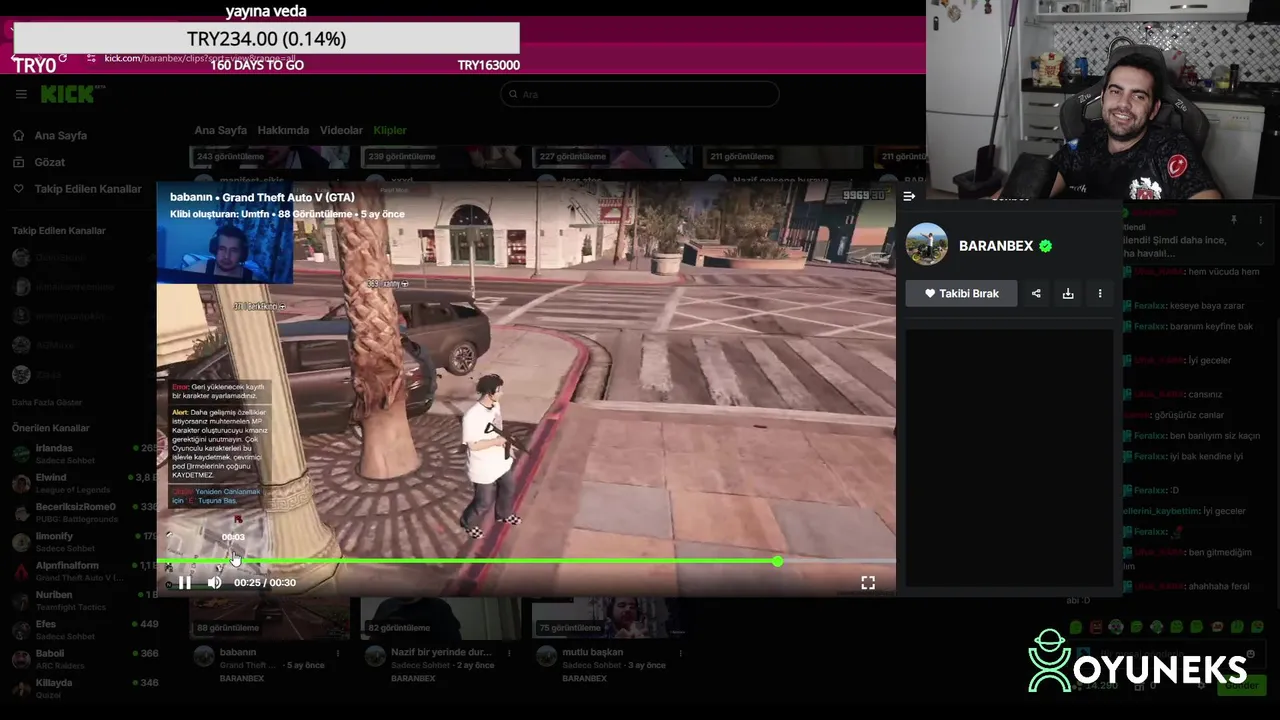Download the clip with download icon
1280x720 pixels.
(1068, 293)
